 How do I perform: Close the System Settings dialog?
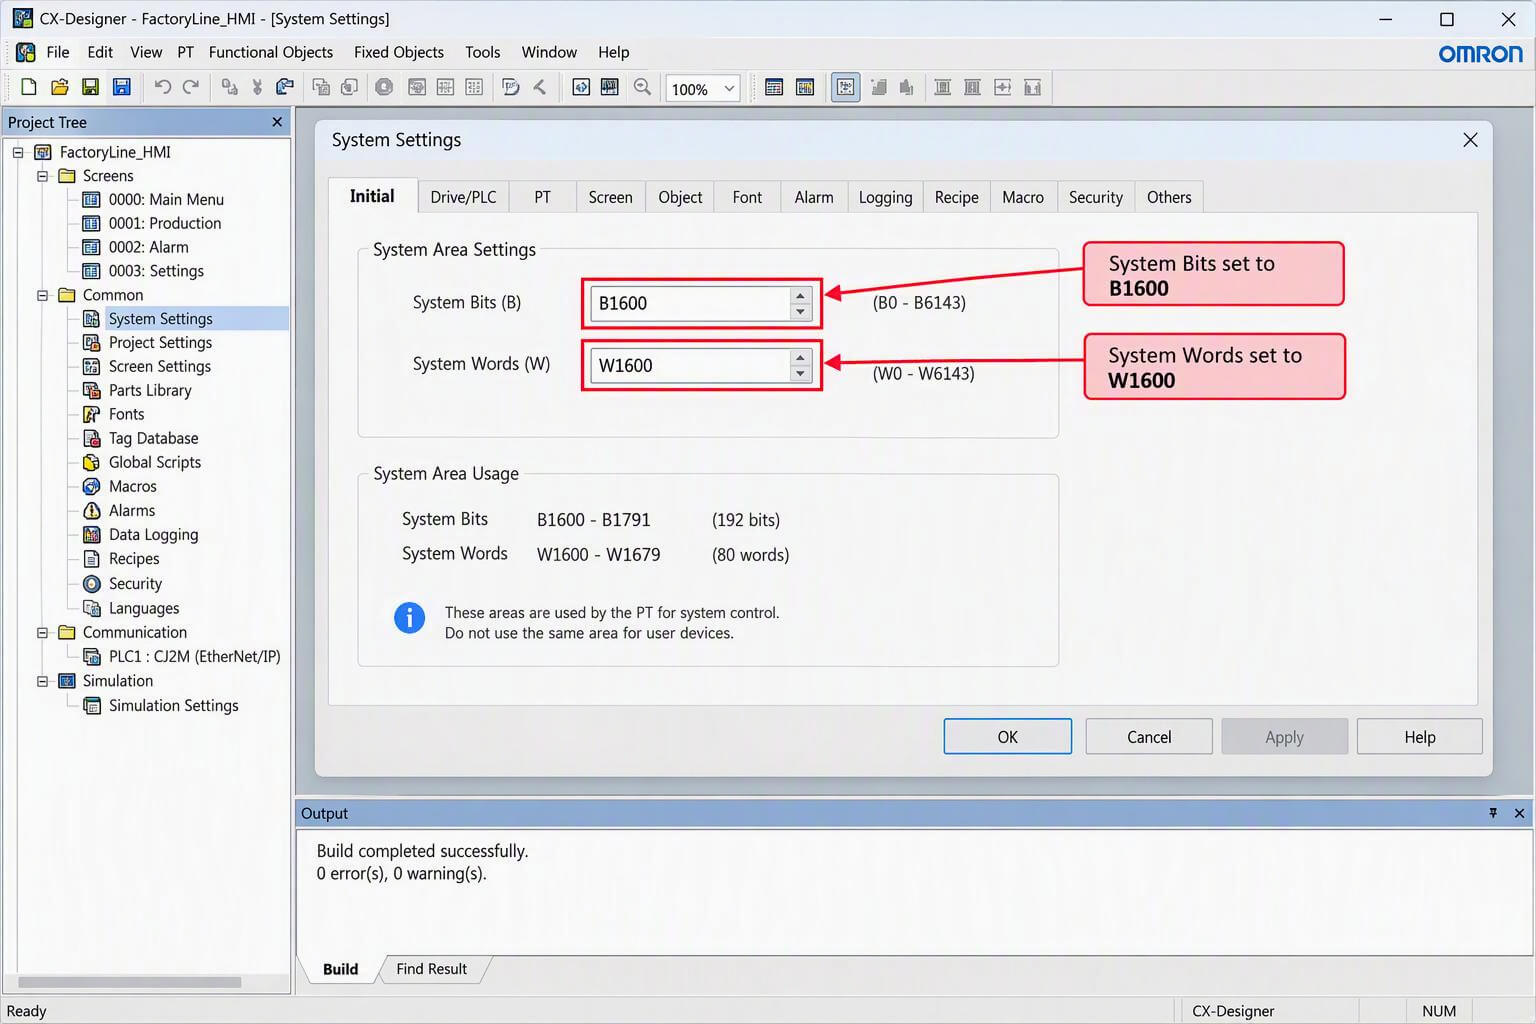tap(1470, 140)
